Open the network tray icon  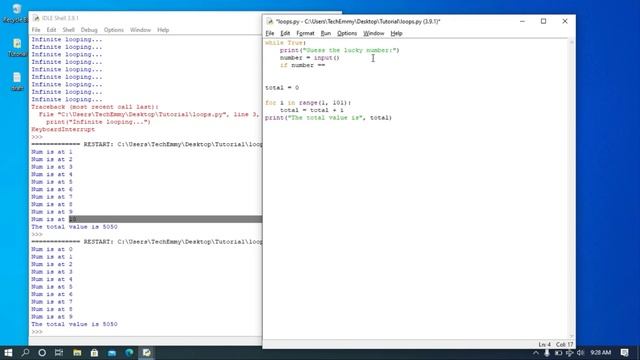(569, 353)
